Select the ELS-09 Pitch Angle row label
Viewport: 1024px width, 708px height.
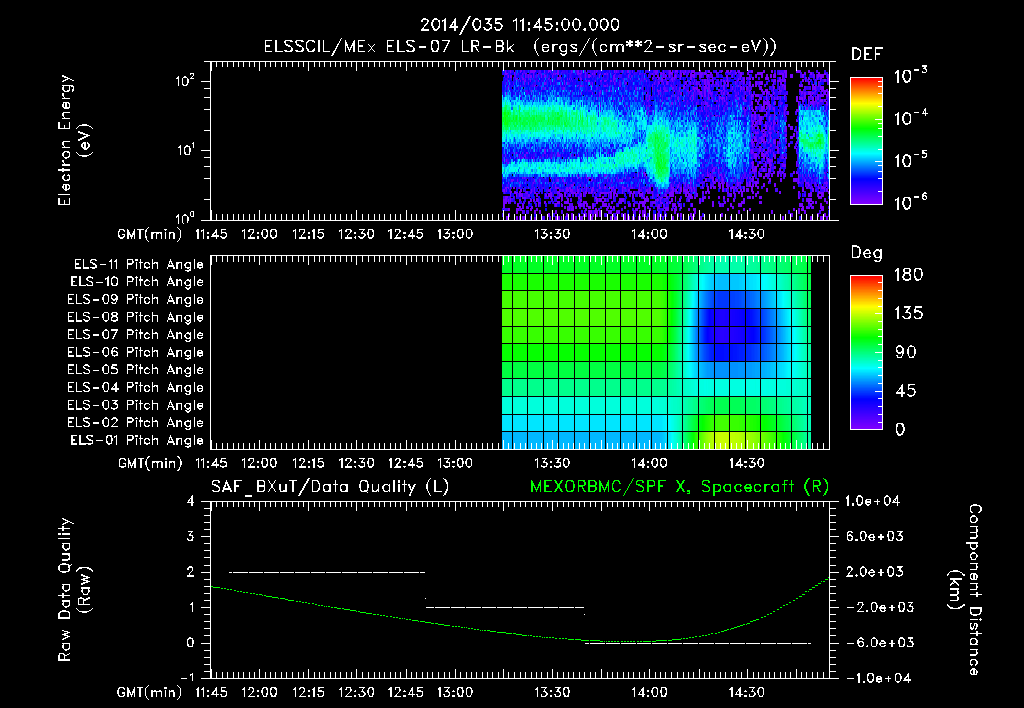click(136, 300)
